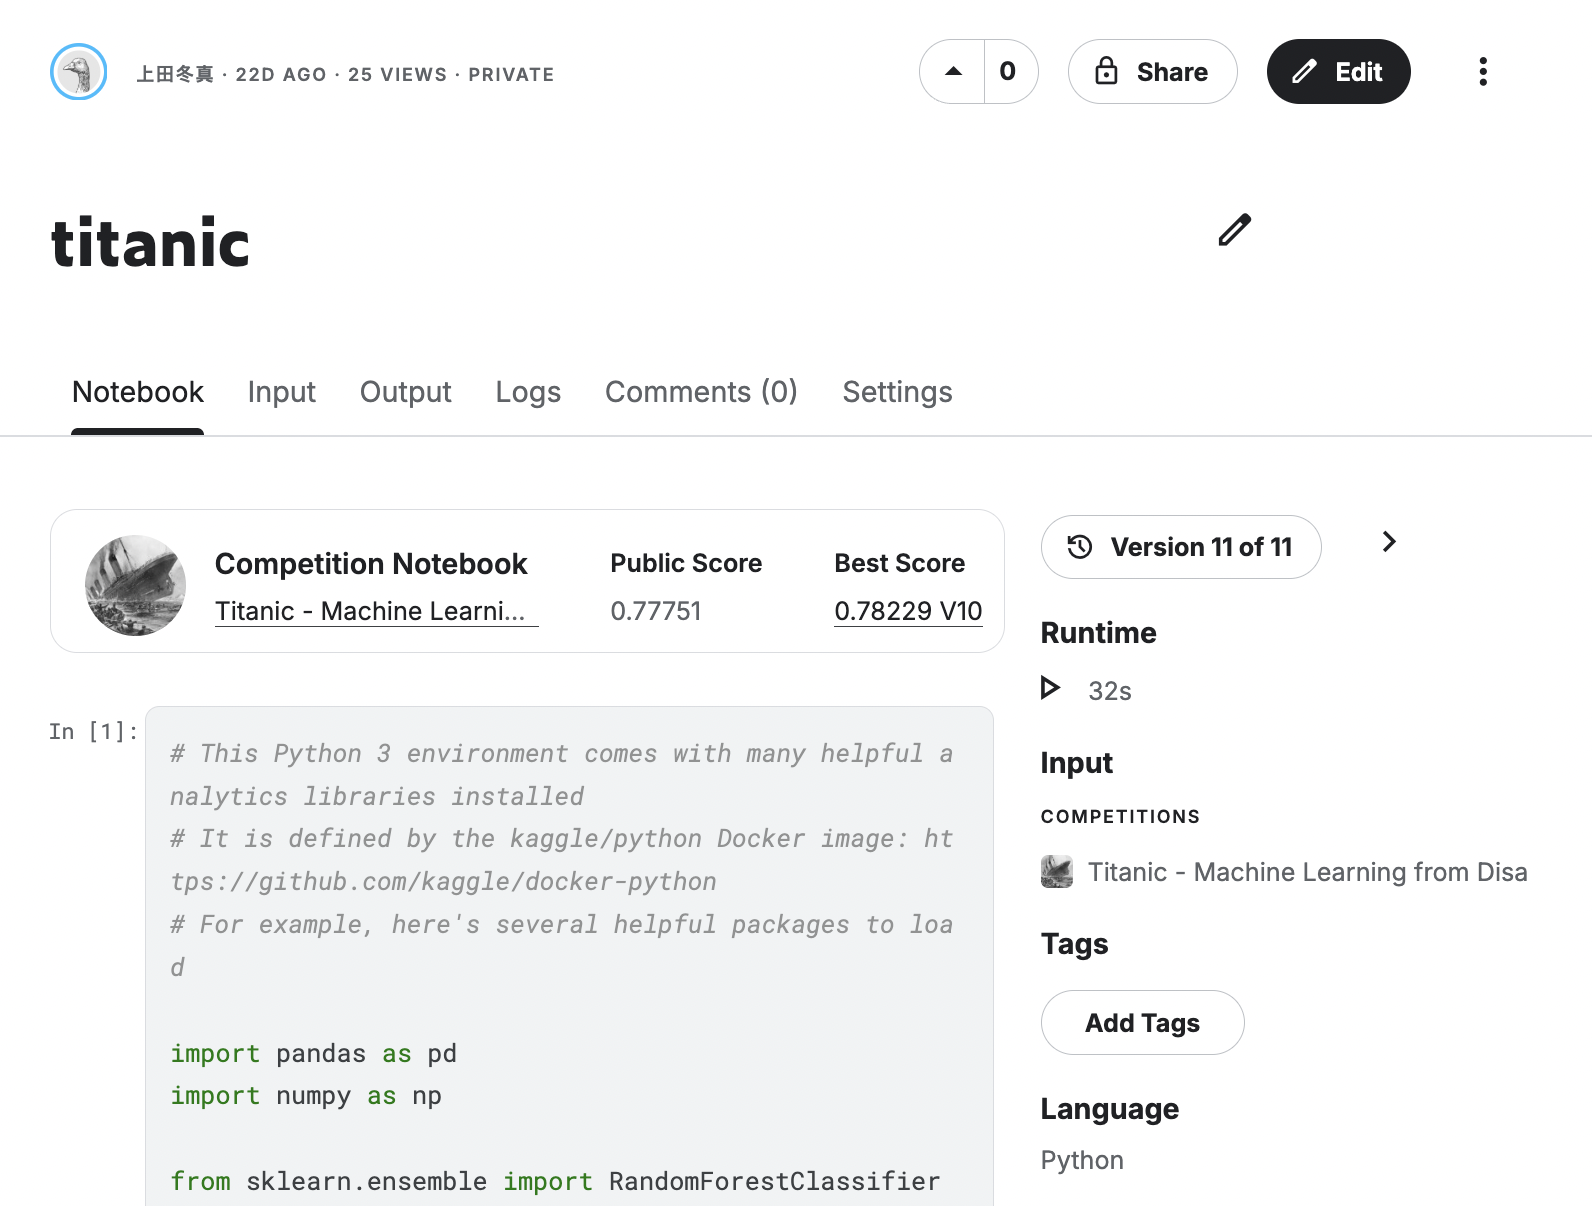Click the small Titanic icon under Competitions

[1057, 872]
